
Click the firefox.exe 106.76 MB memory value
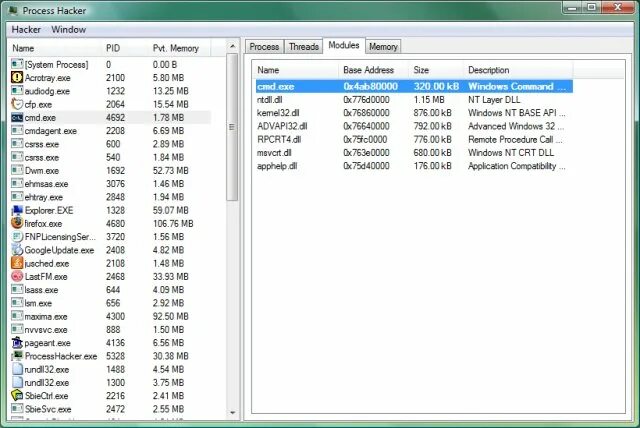173,223
